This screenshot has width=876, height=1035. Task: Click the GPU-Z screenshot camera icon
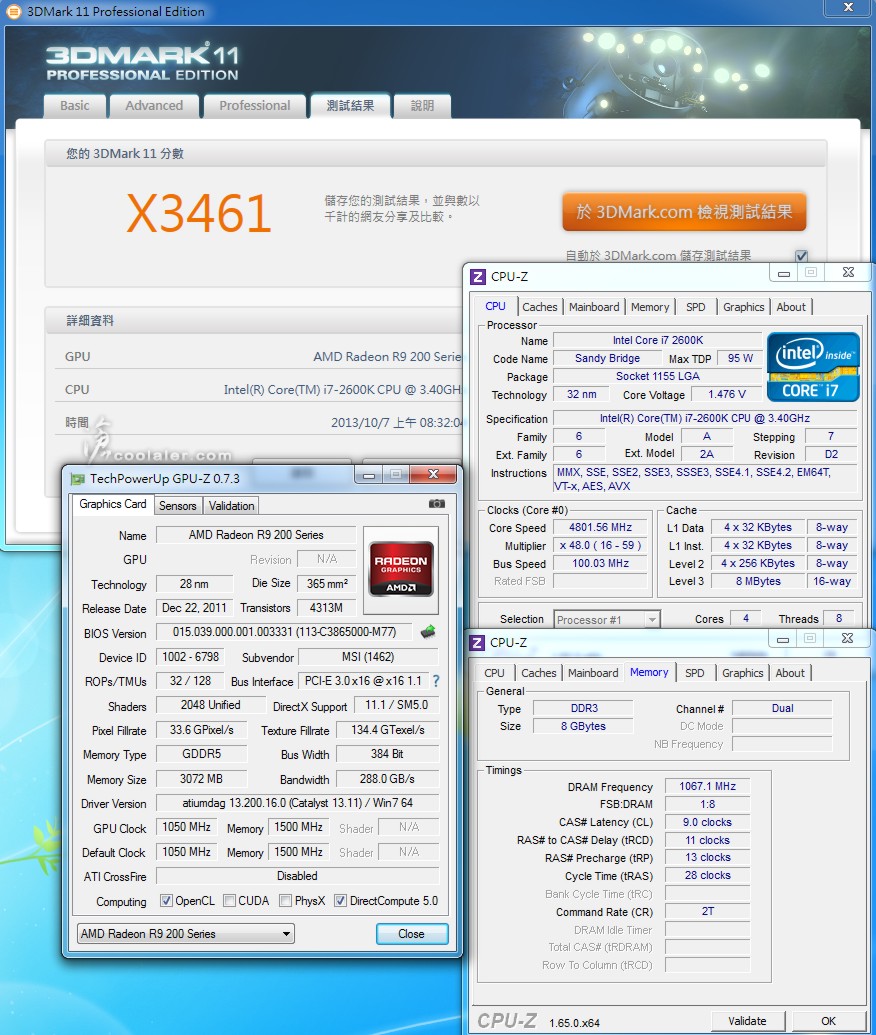point(436,504)
